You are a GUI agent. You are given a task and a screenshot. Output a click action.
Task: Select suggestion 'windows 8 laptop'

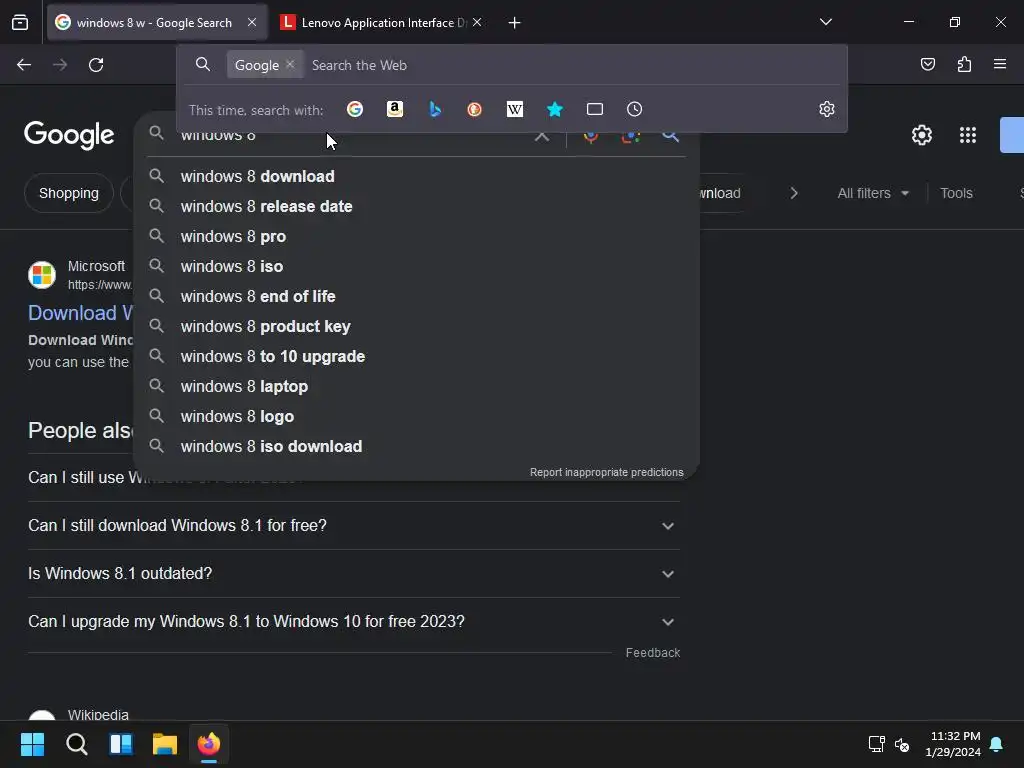(416, 387)
